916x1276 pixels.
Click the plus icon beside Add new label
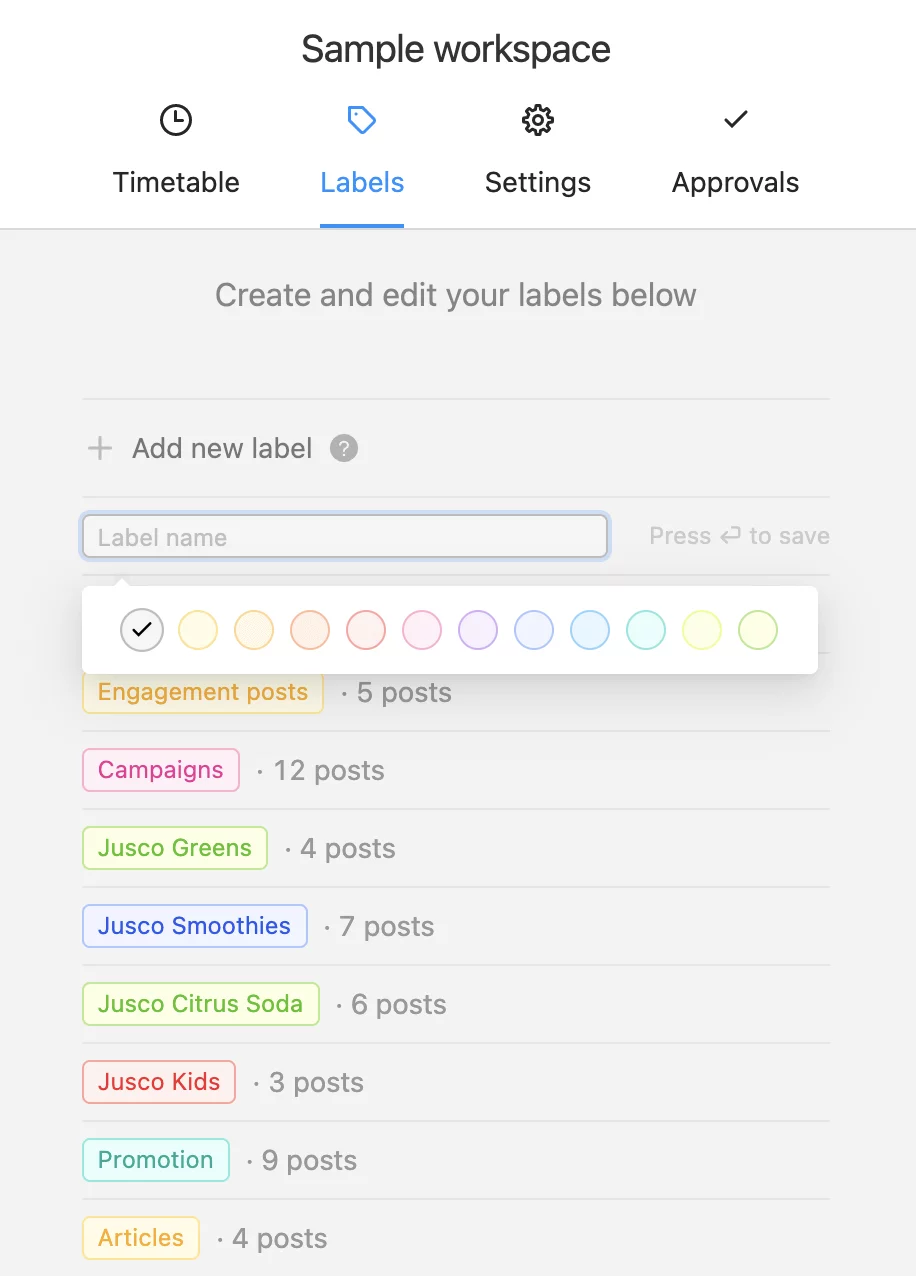100,448
